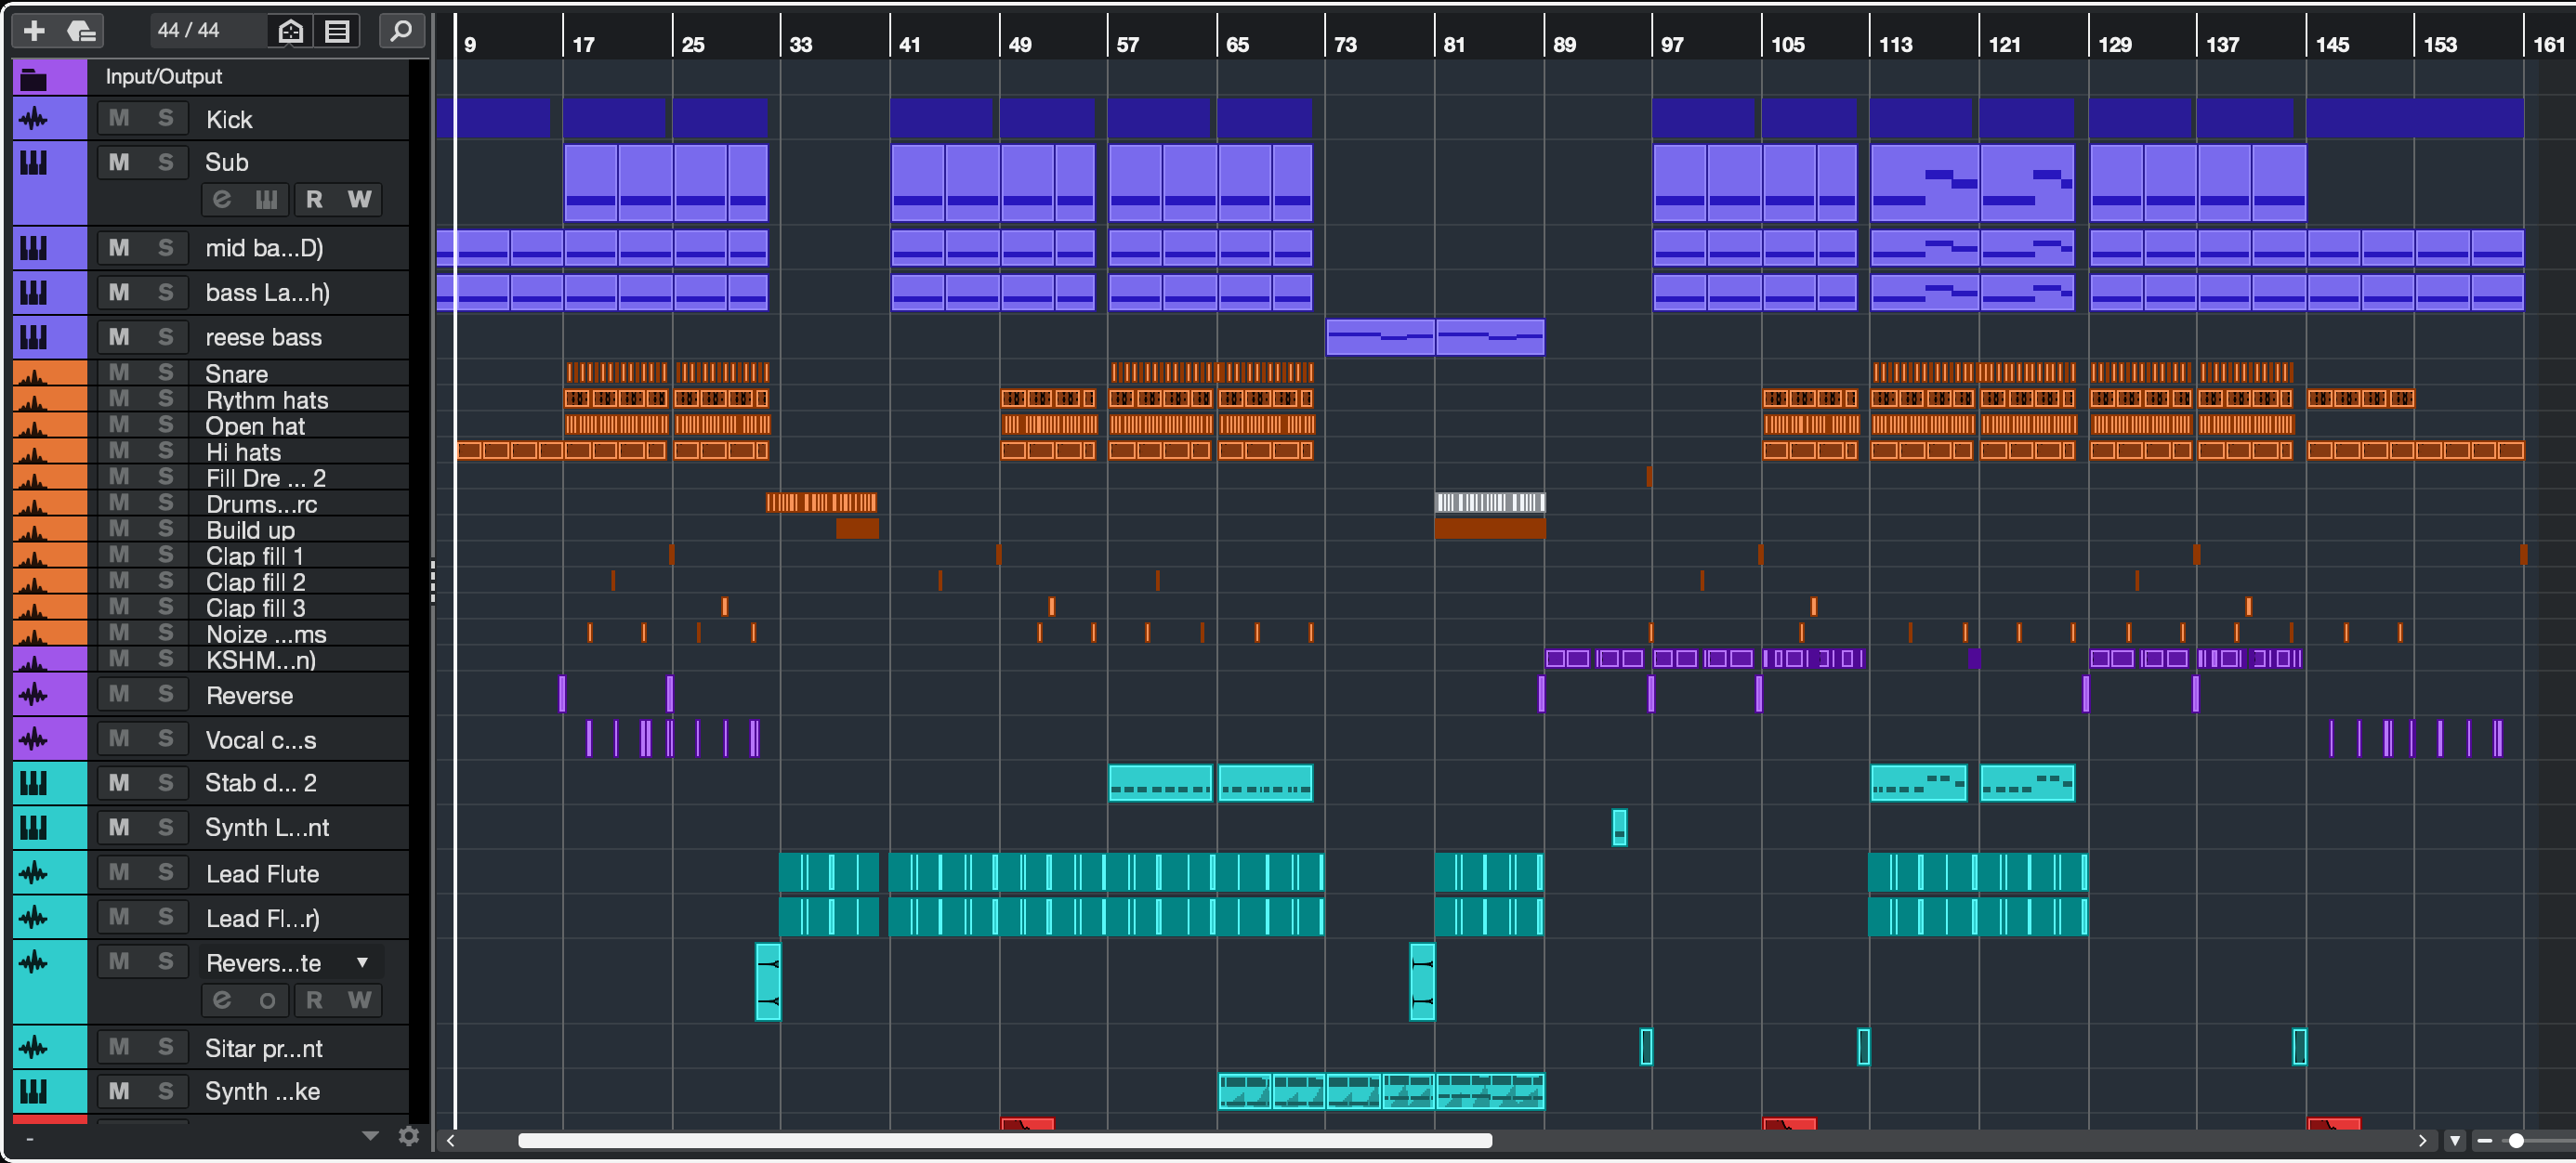Click the Add Track plus icon
Viewport: 2576px width, 1163px height.
pos(34,31)
